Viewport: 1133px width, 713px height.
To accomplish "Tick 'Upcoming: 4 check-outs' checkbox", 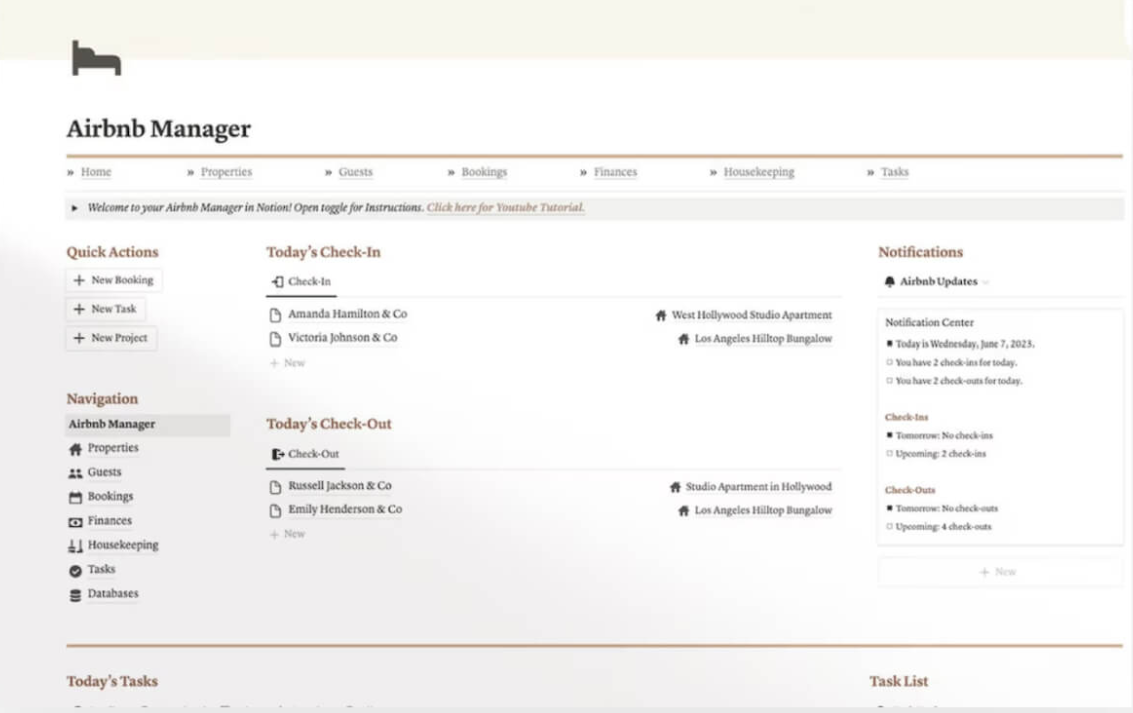I will coord(889,527).
